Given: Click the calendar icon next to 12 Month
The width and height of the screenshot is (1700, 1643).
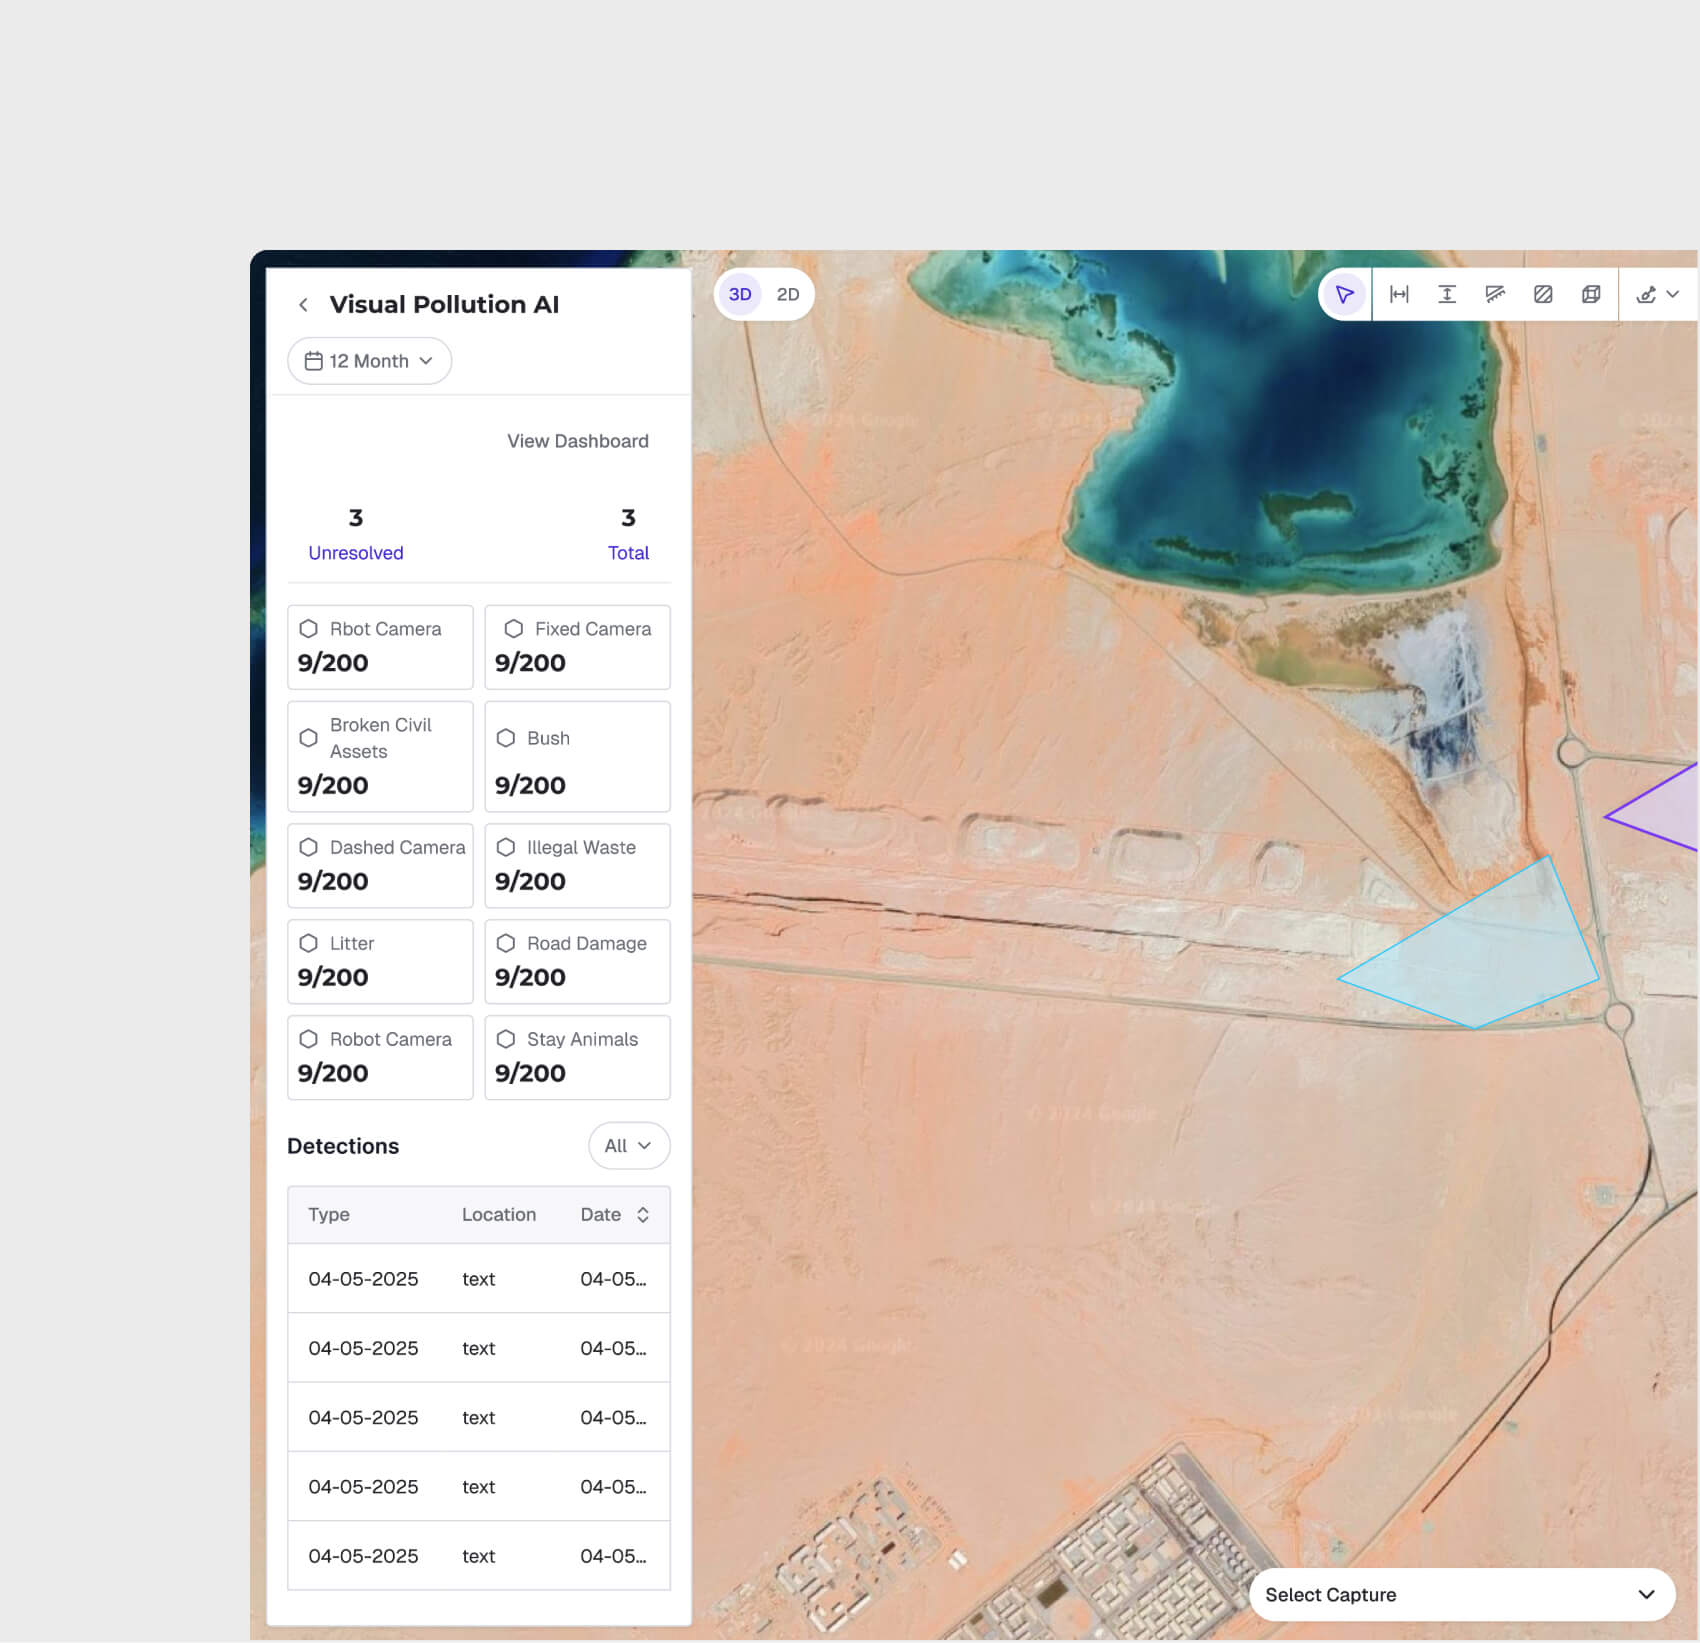Looking at the screenshot, I should coord(313,361).
